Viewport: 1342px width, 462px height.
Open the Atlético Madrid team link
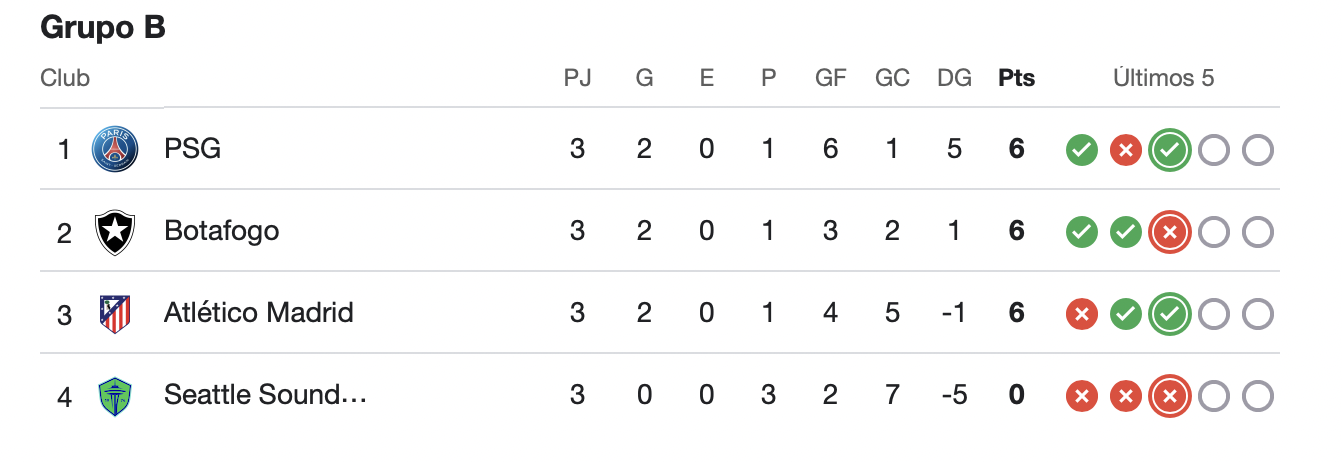(259, 313)
